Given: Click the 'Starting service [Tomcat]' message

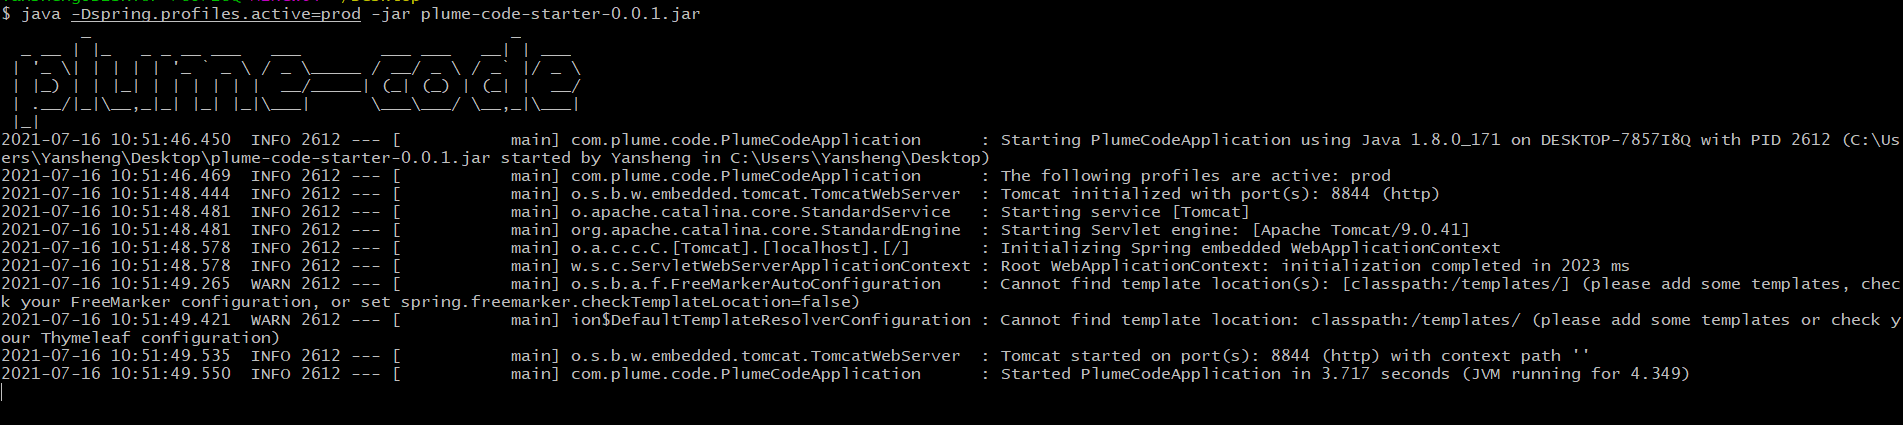Looking at the screenshot, I should 1125,212.
